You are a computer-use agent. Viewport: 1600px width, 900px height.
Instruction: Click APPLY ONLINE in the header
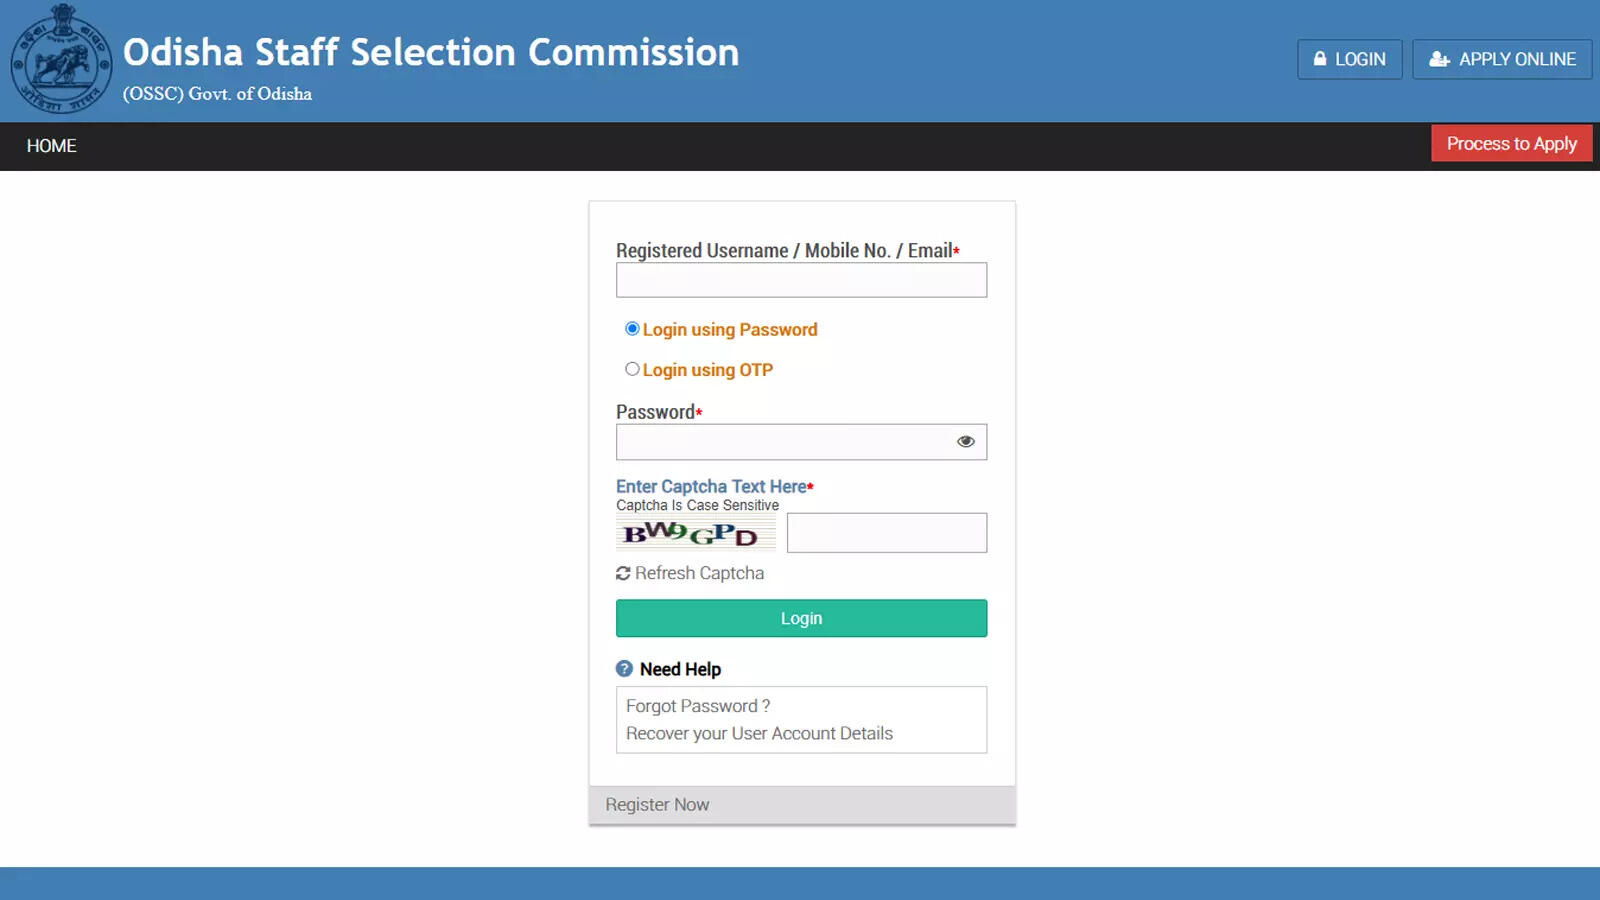[1502, 59]
